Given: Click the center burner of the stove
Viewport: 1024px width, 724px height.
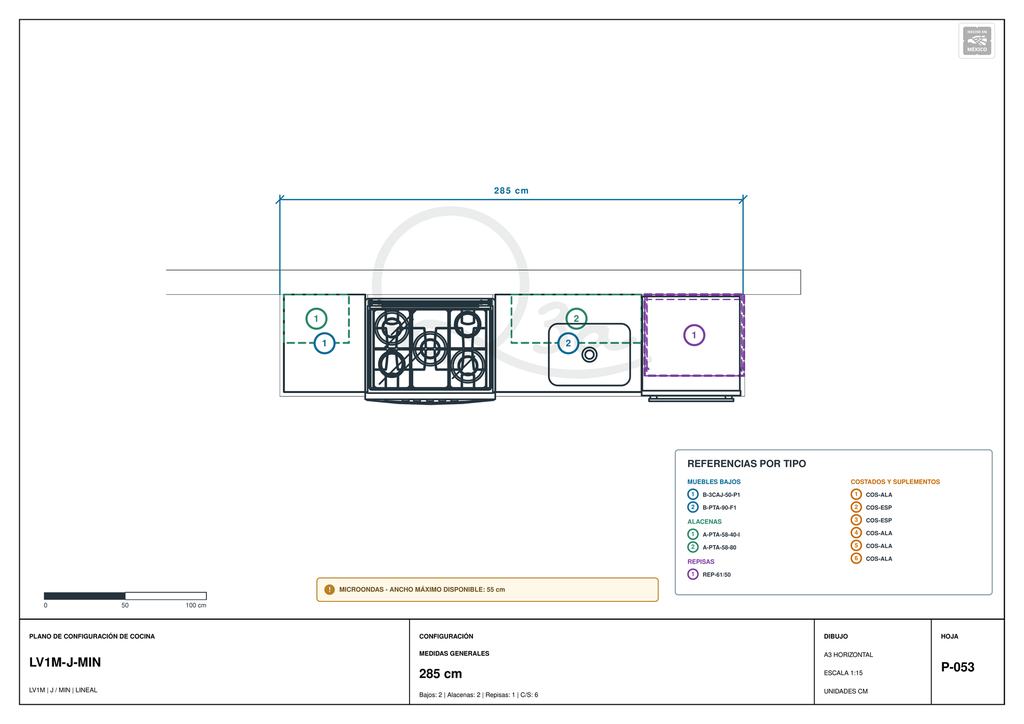Looking at the screenshot, I should pos(430,347).
